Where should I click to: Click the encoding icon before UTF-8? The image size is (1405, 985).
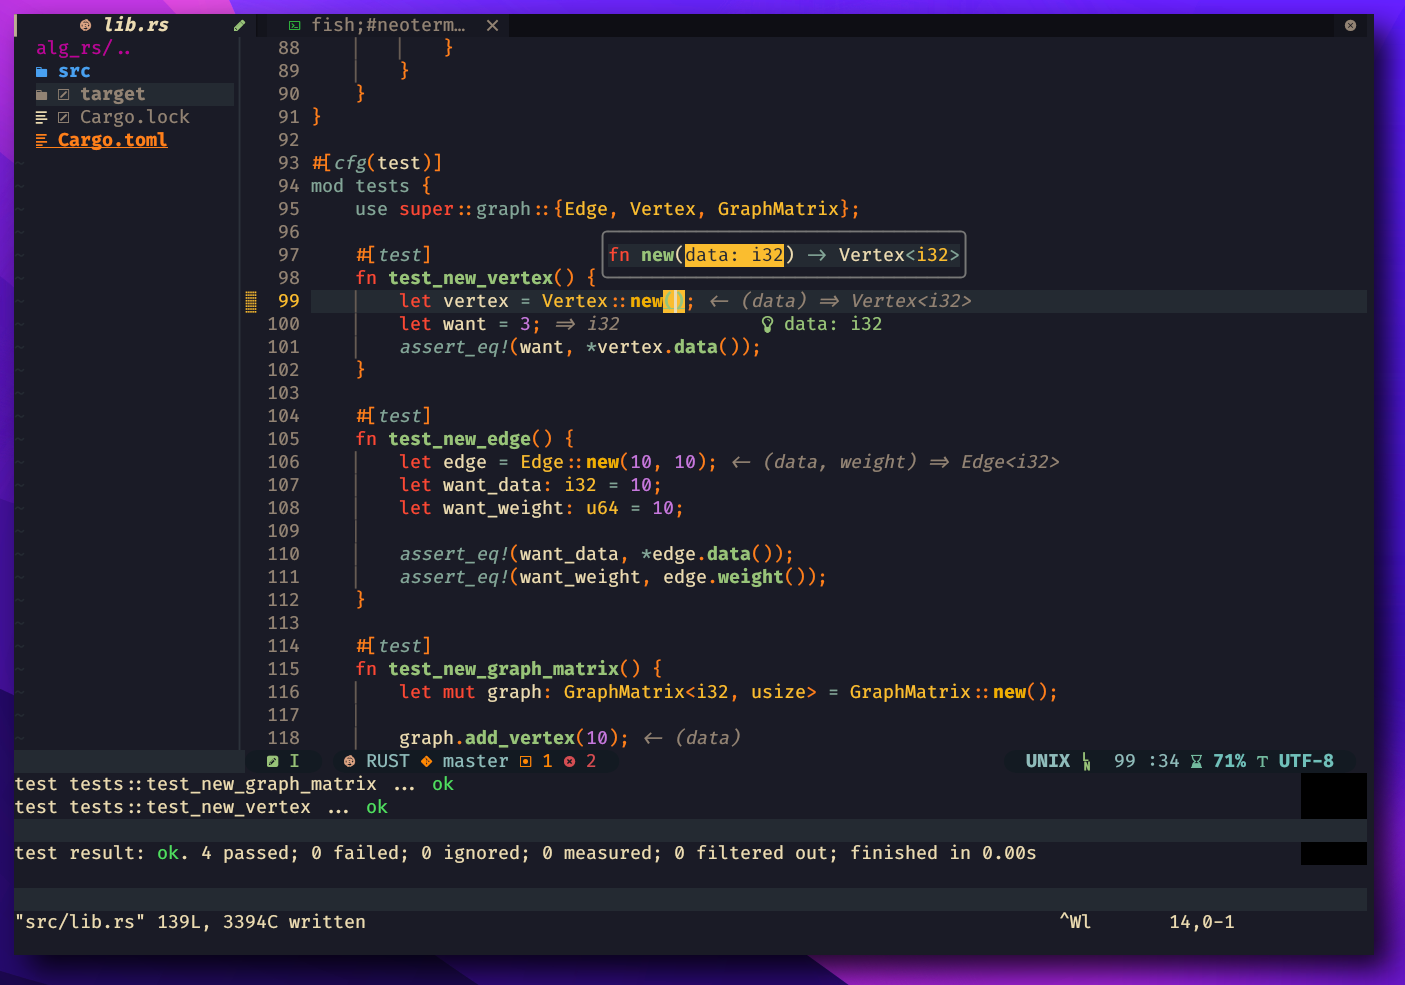pyautogui.click(x=1262, y=761)
